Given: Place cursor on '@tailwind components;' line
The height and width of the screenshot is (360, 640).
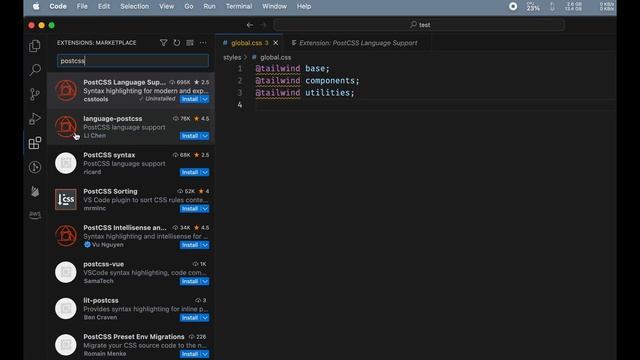Looking at the screenshot, I should pyautogui.click(x=307, y=81).
